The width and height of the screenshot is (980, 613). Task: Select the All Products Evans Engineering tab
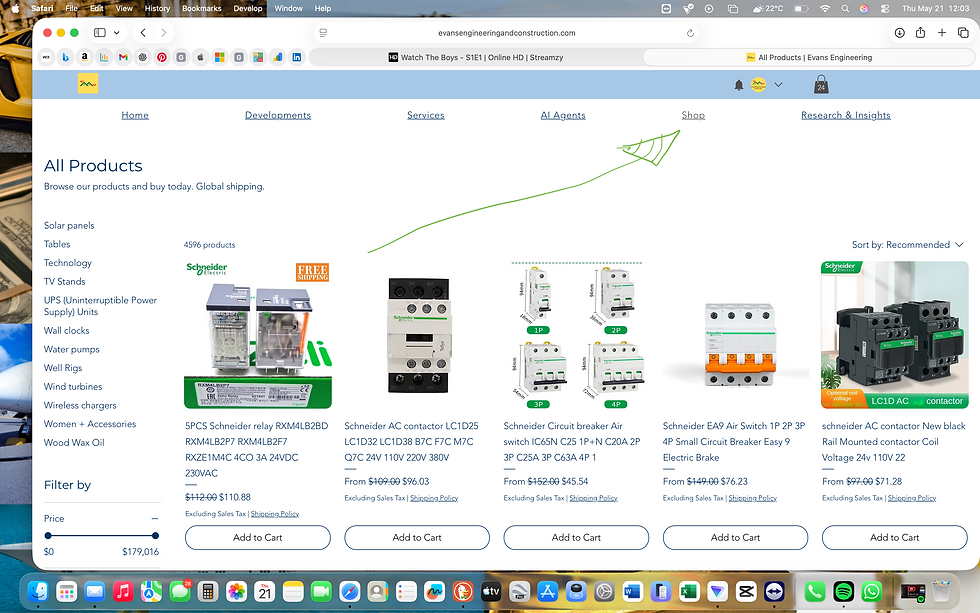click(x=809, y=57)
